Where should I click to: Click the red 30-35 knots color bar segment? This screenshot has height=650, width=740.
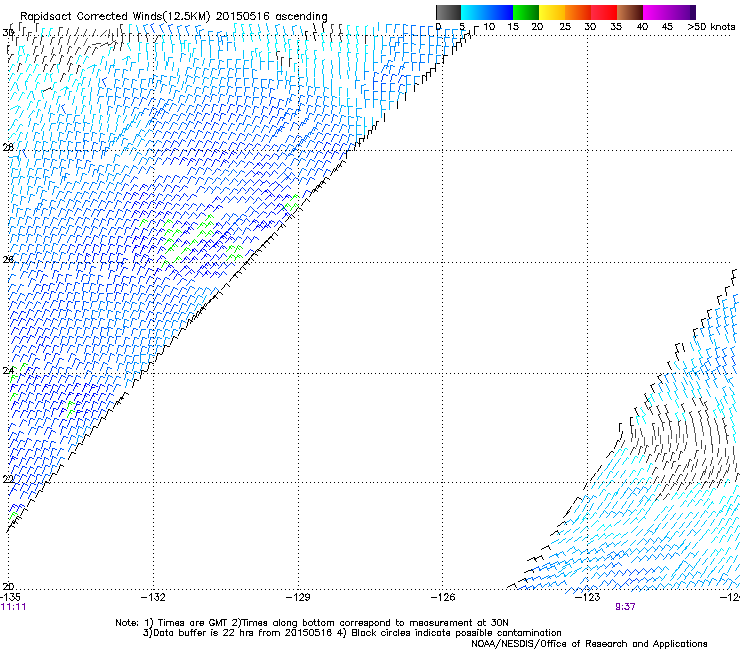click(x=604, y=12)
